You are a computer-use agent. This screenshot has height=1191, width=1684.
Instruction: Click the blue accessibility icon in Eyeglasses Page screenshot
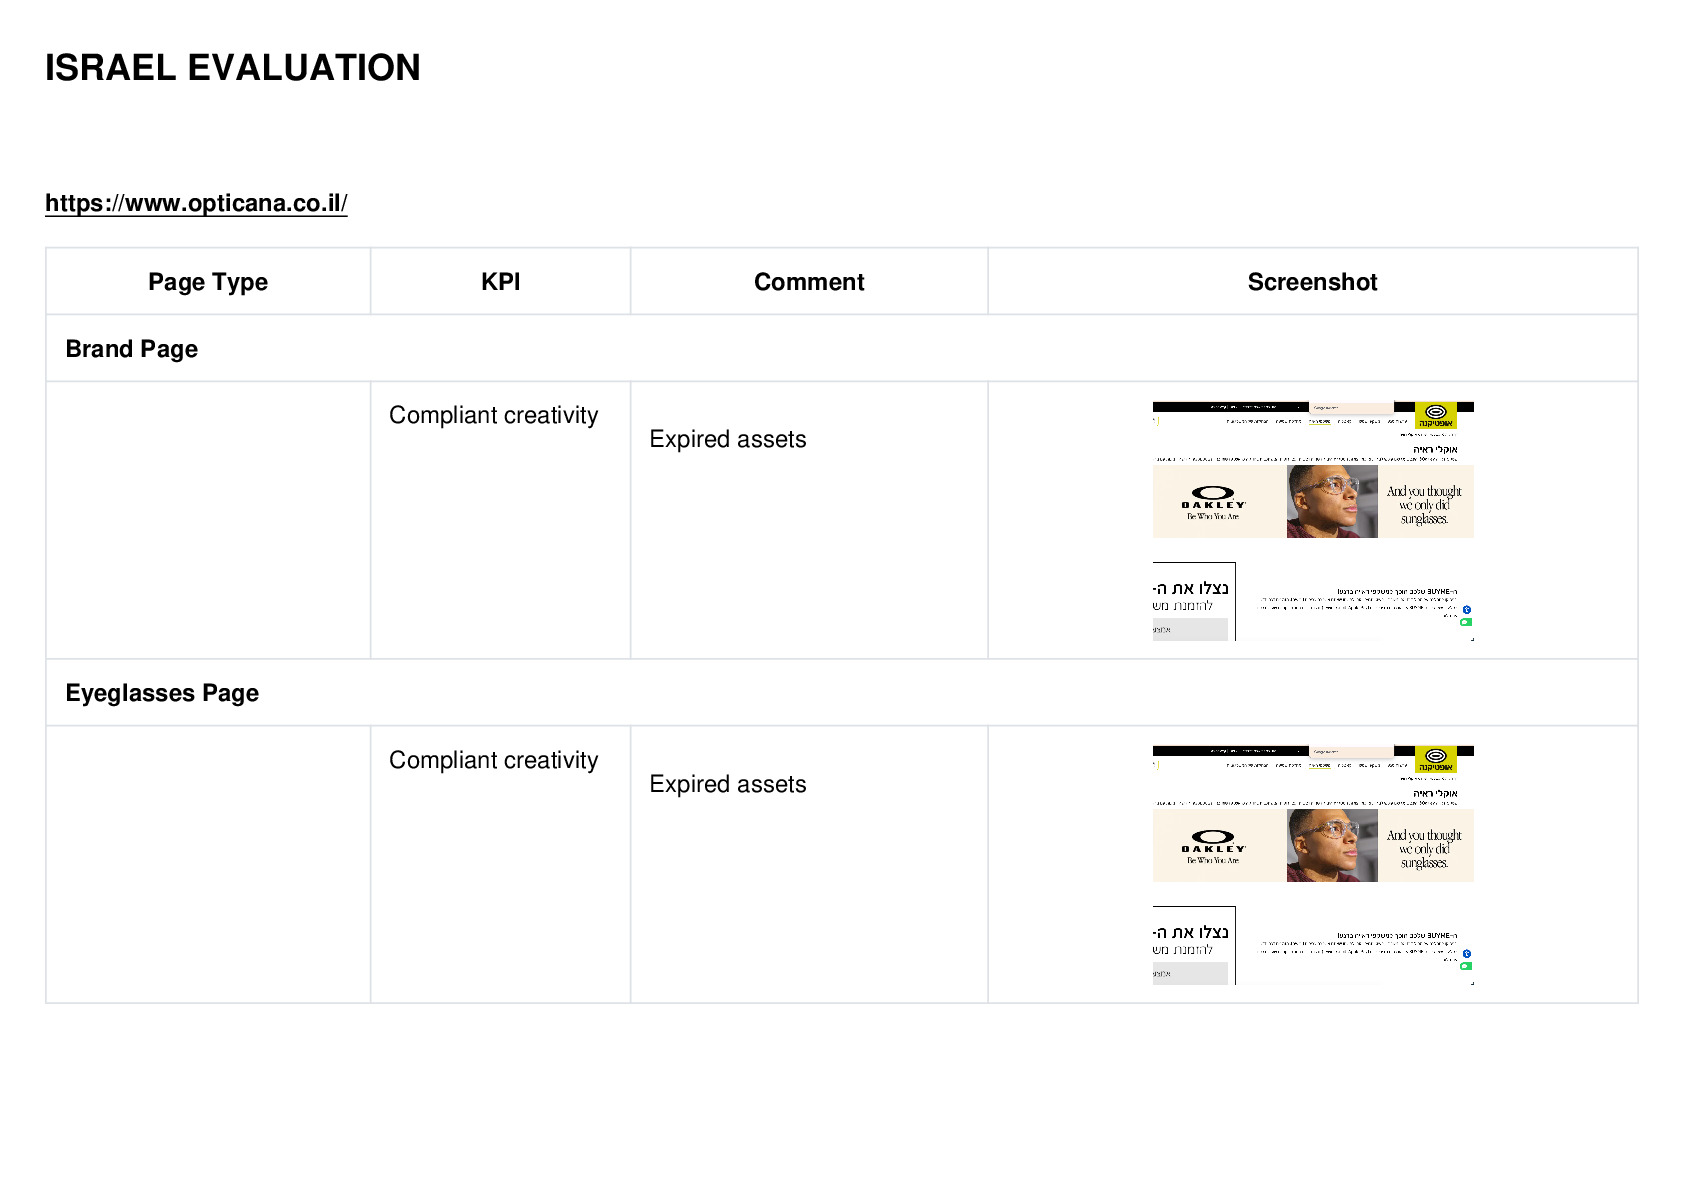click(1467, 953)
